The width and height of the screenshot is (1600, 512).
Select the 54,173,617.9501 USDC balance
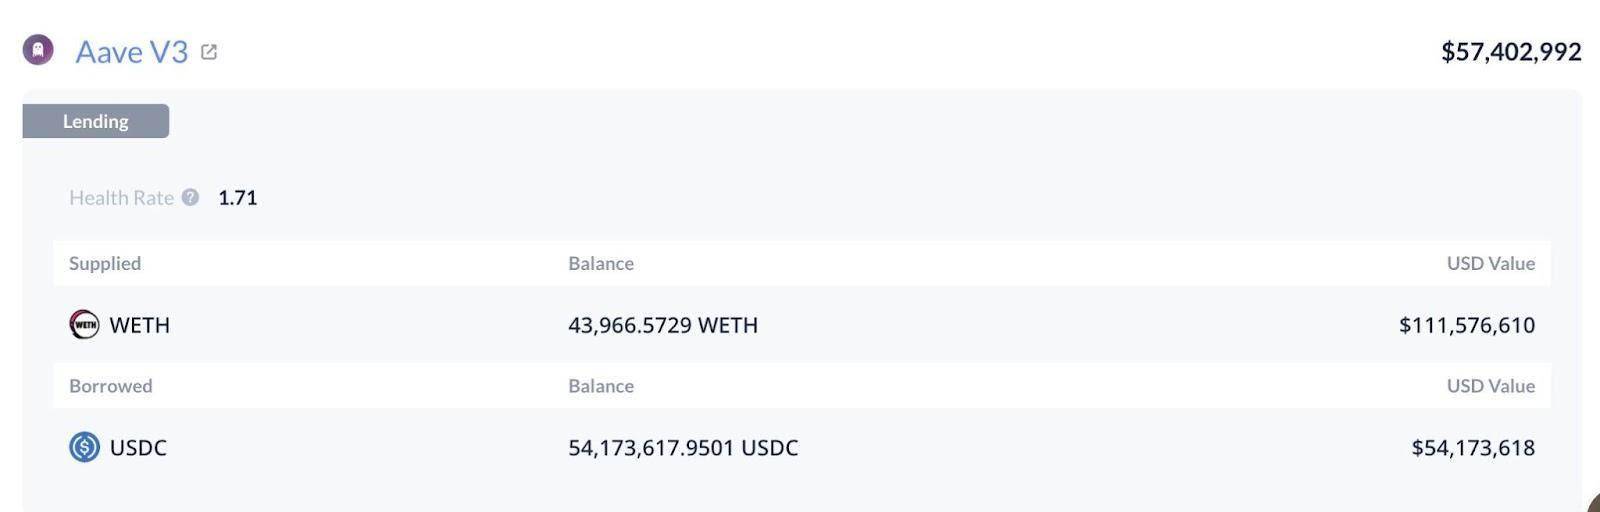[683, 448]
